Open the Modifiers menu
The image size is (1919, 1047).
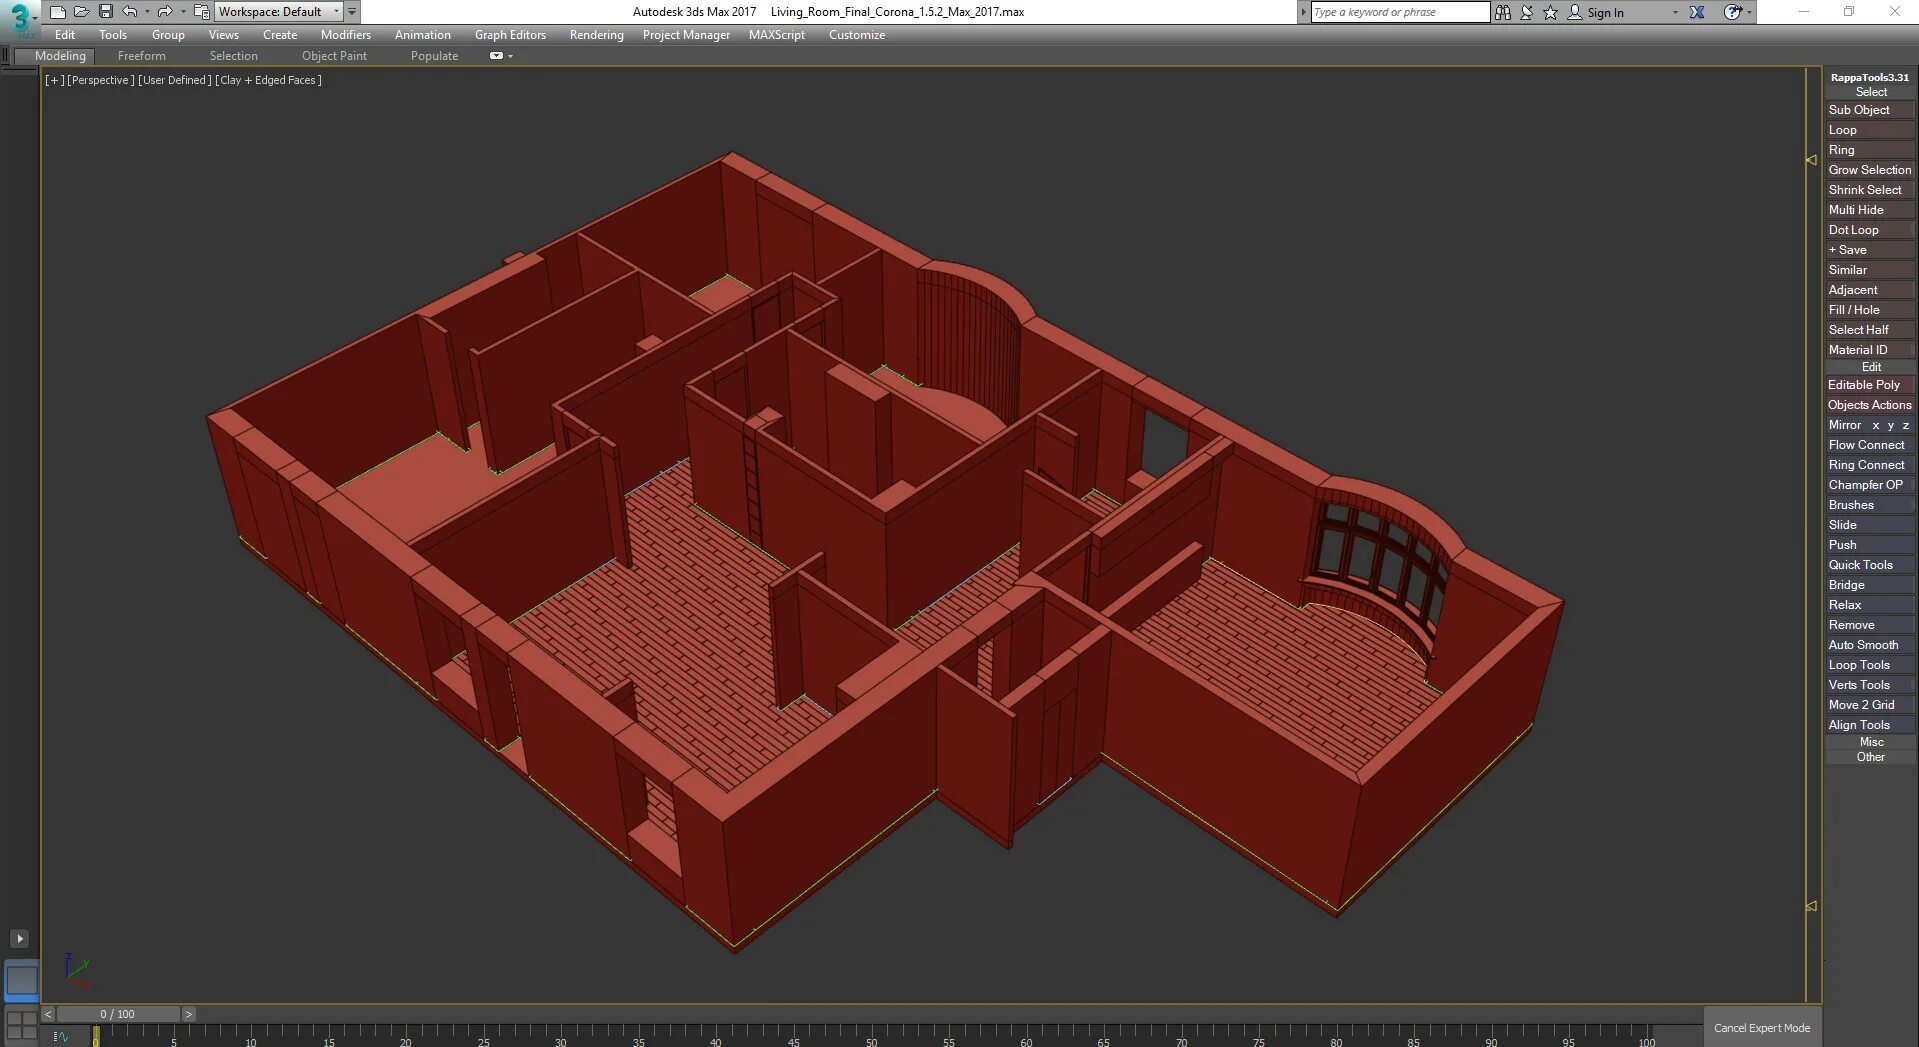pyautogui.click(x=346, y=35)
